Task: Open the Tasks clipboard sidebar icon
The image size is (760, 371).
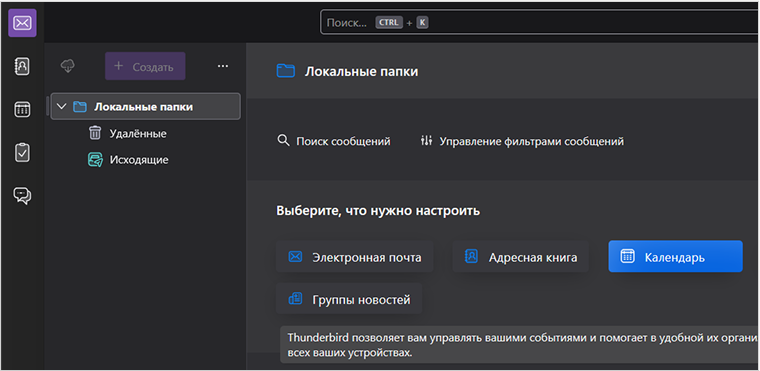Action: (22, 152)
